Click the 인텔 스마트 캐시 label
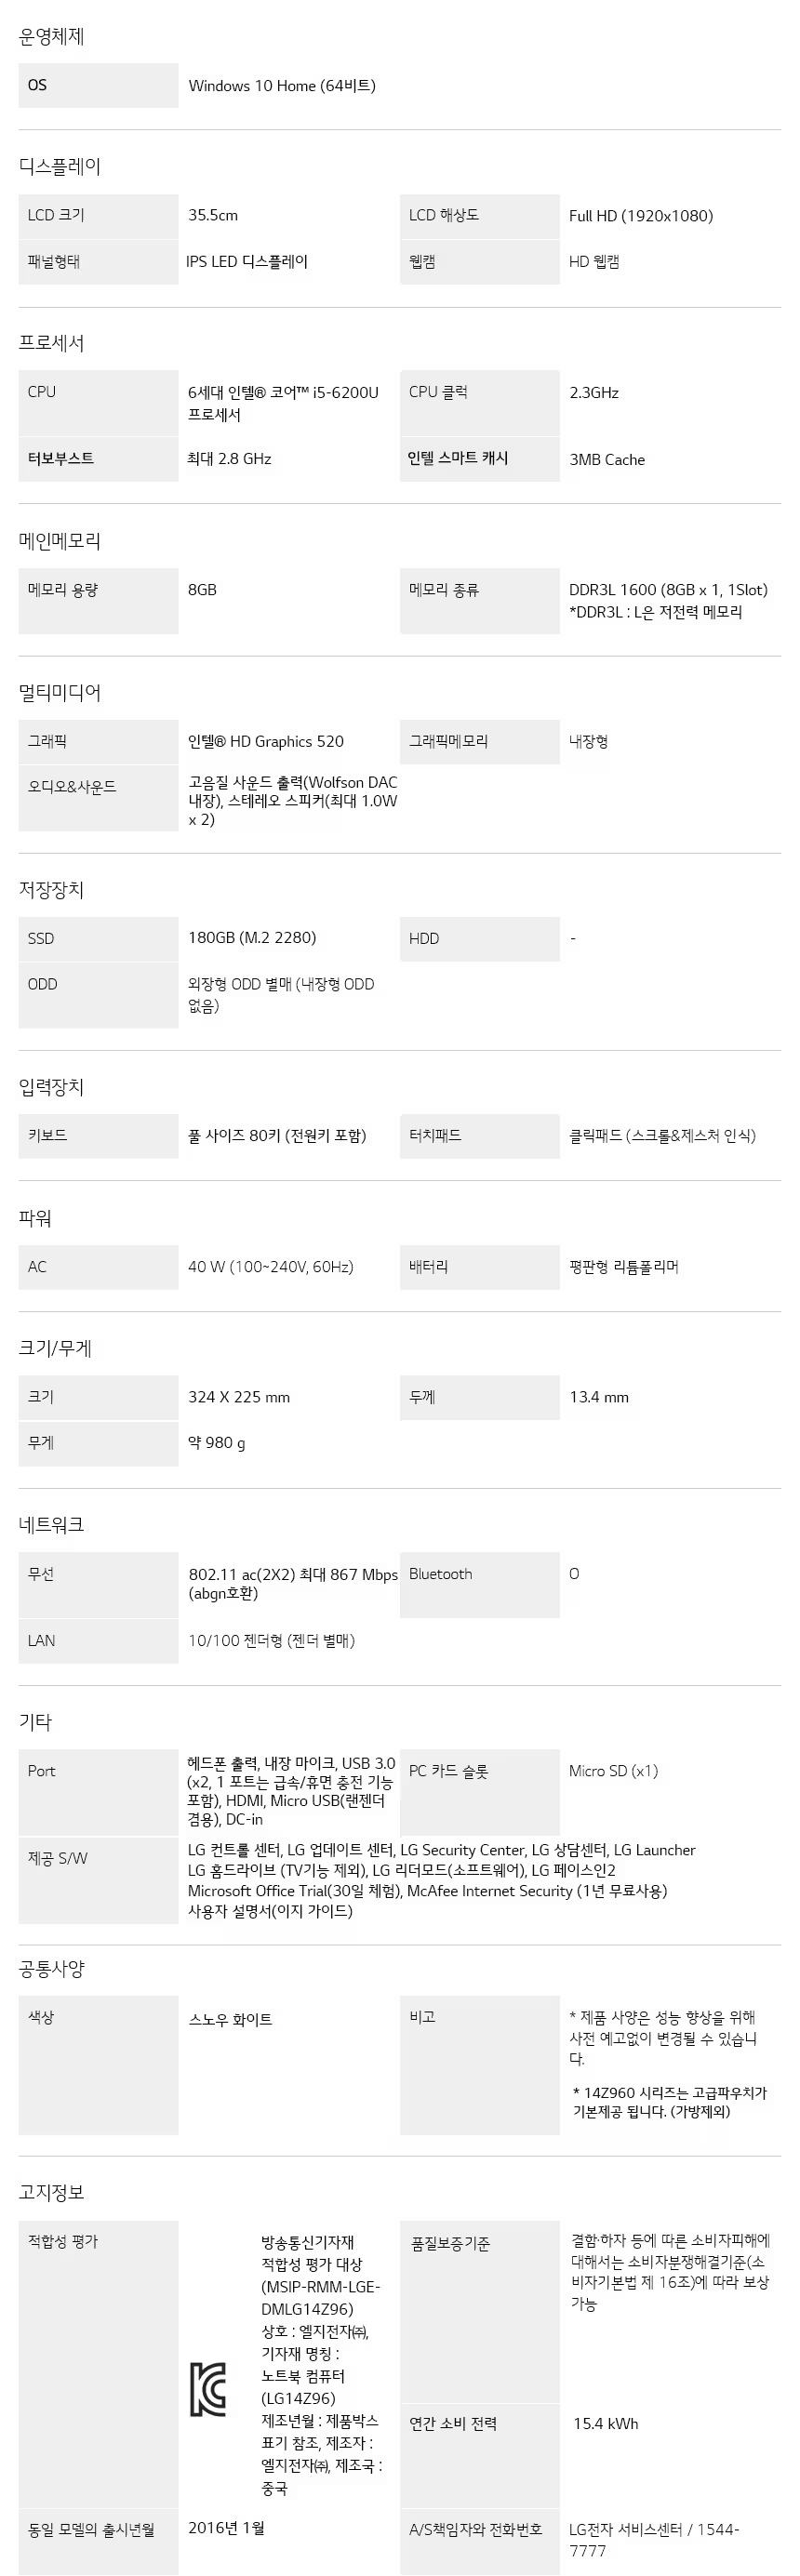 tap(458, 458)
